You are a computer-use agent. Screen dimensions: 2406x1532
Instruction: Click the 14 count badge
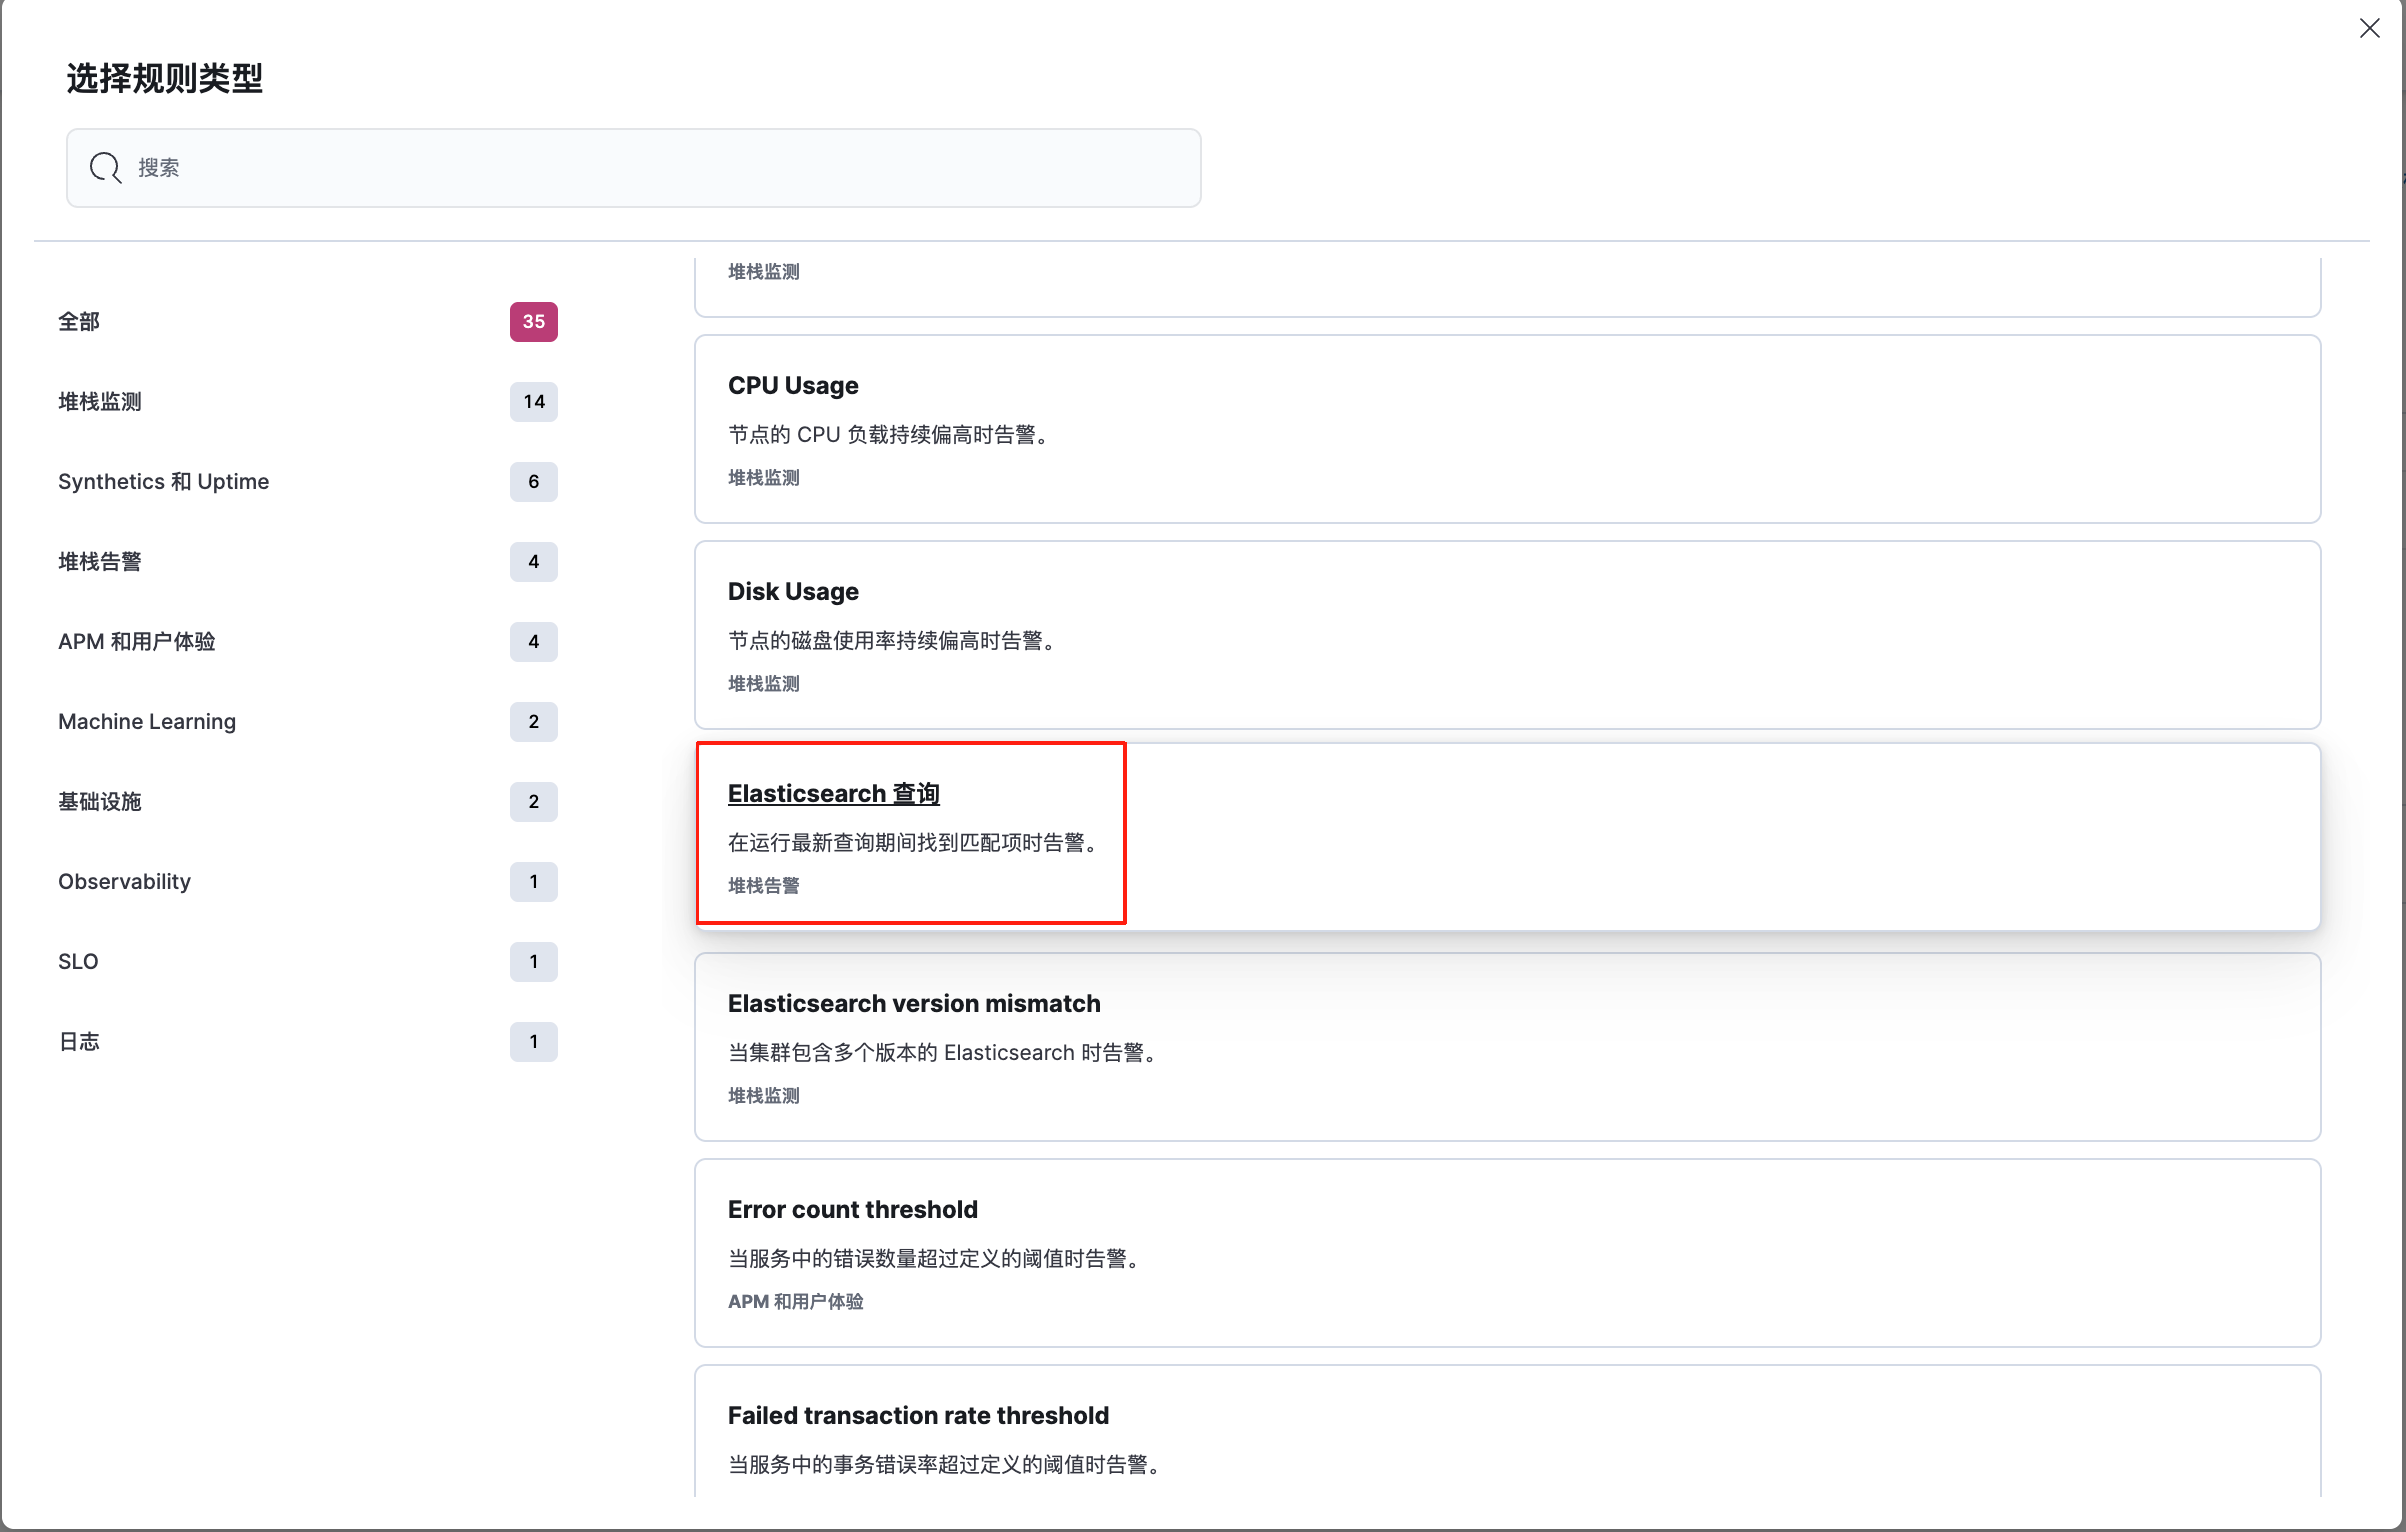pos(534,401)
